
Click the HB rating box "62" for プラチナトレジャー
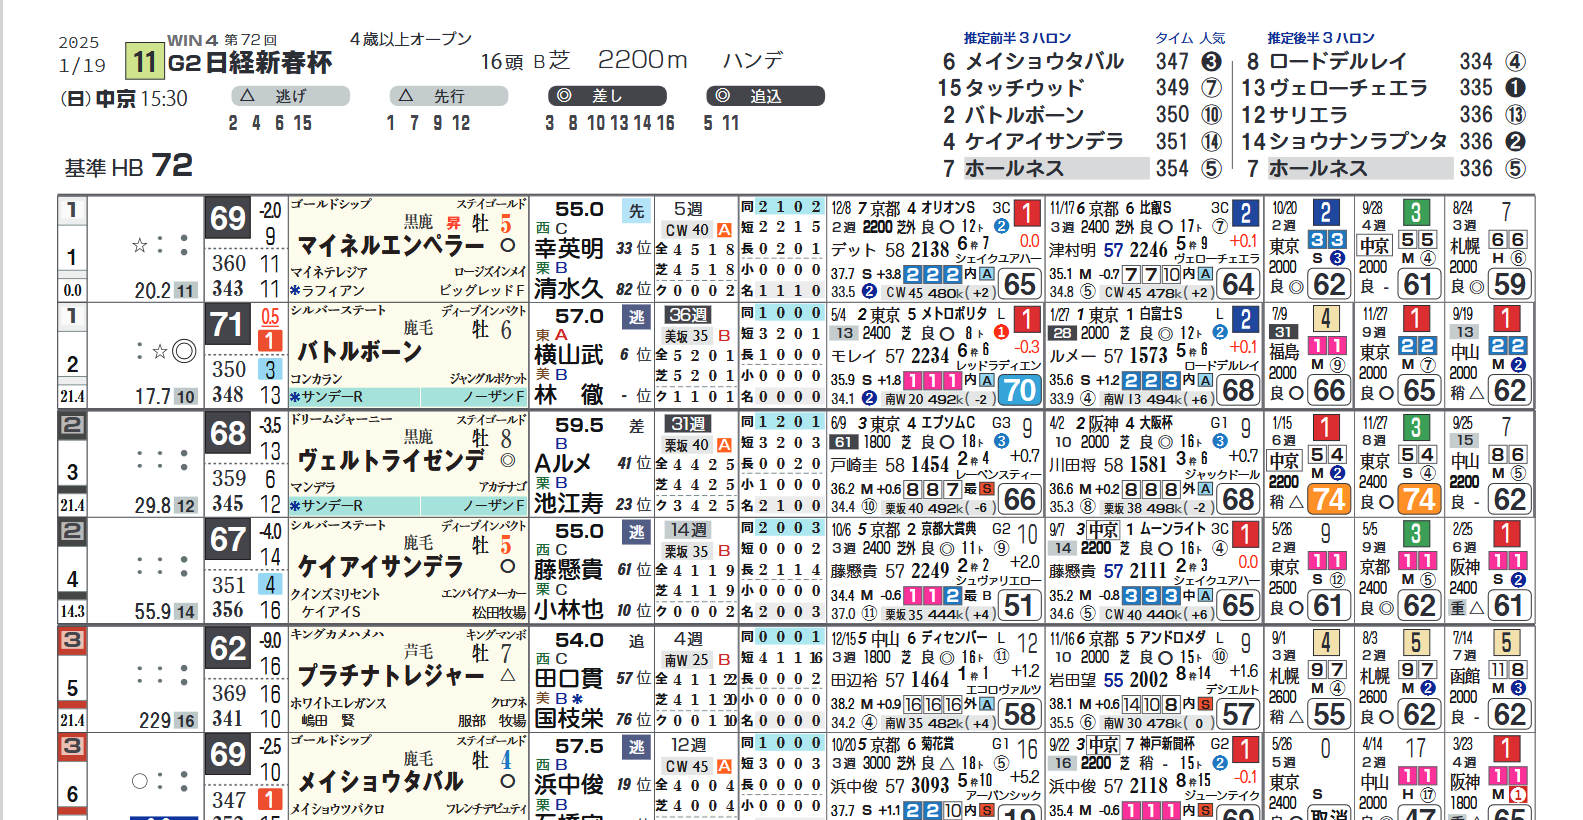coord(227,650)
